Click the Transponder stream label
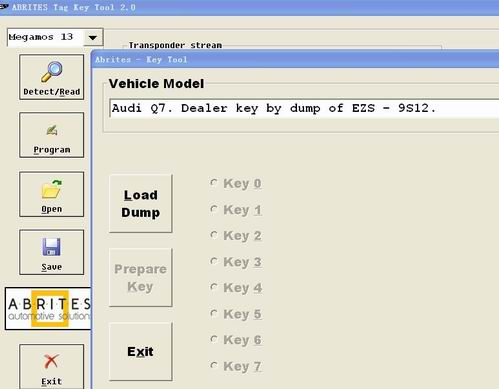 click(x=175, y=45)
